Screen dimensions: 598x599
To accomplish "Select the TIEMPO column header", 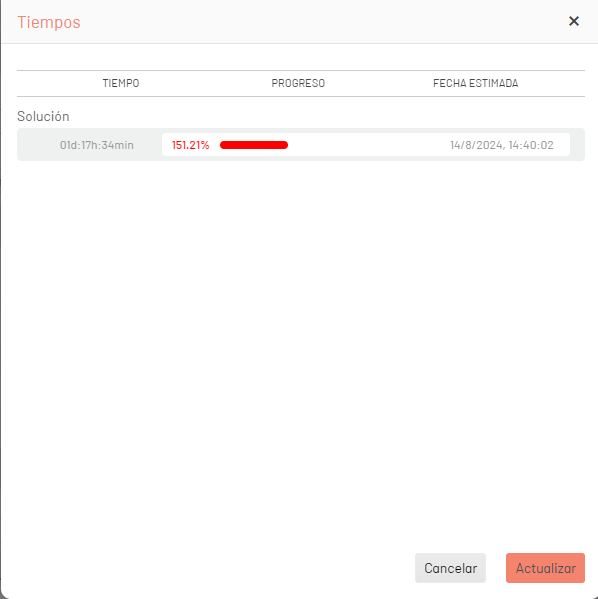I will tap(121, 83).
